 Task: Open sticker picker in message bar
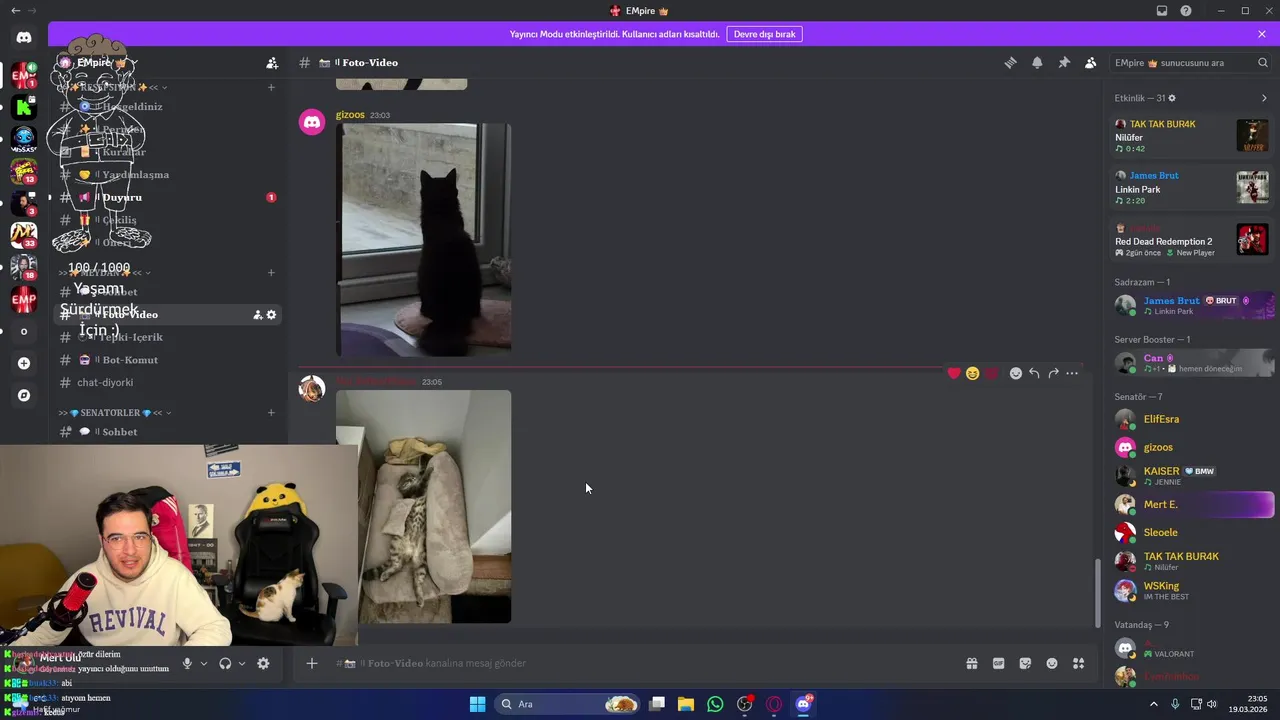(1025, 663)
